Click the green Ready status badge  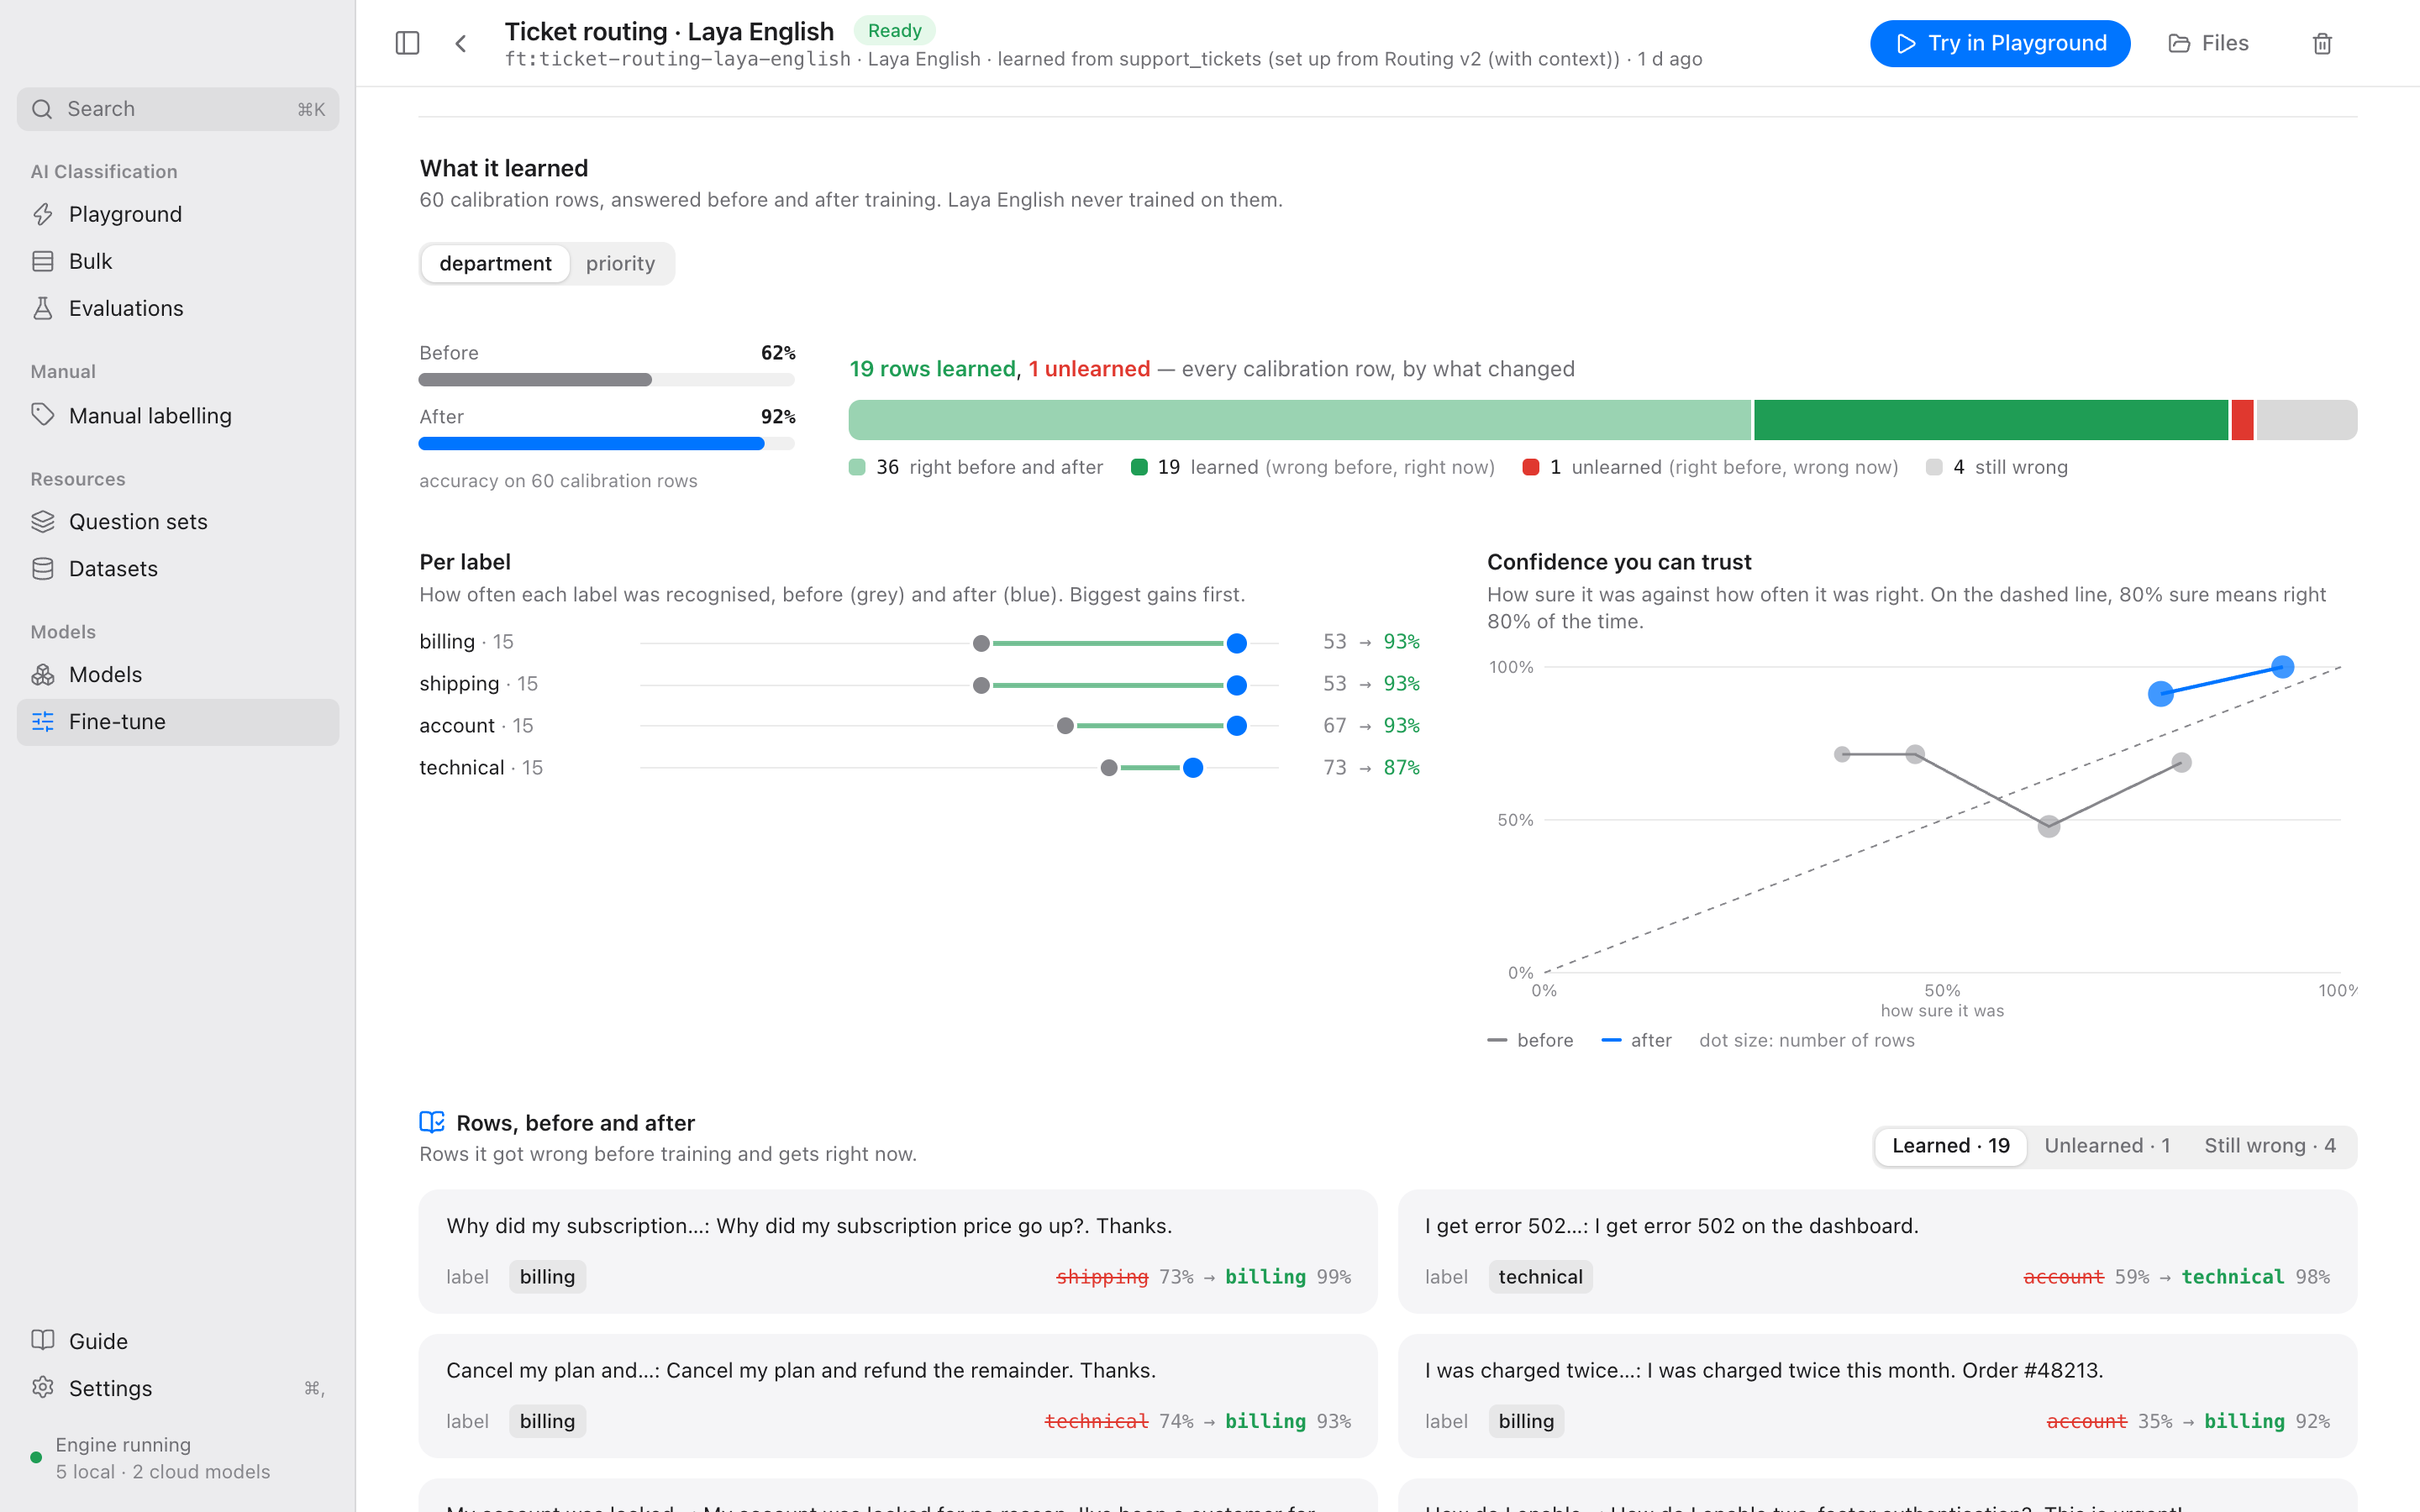click(x=894, y=30)
